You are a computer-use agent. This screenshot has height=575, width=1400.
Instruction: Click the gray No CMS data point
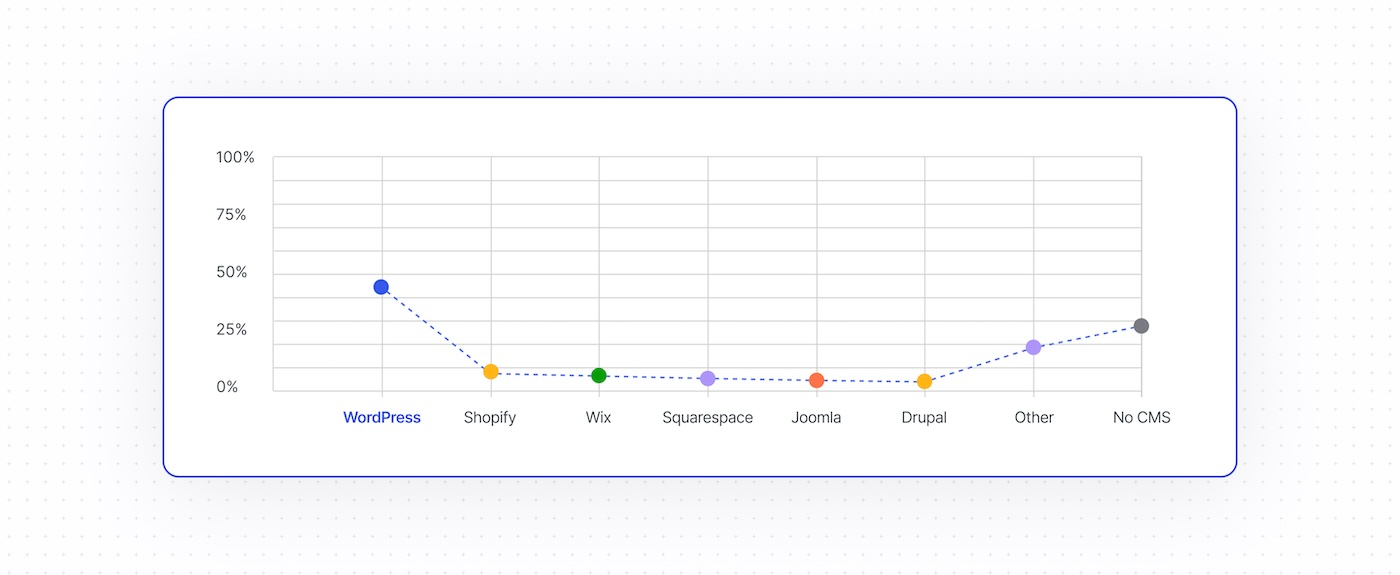(x=1141, y=326)
